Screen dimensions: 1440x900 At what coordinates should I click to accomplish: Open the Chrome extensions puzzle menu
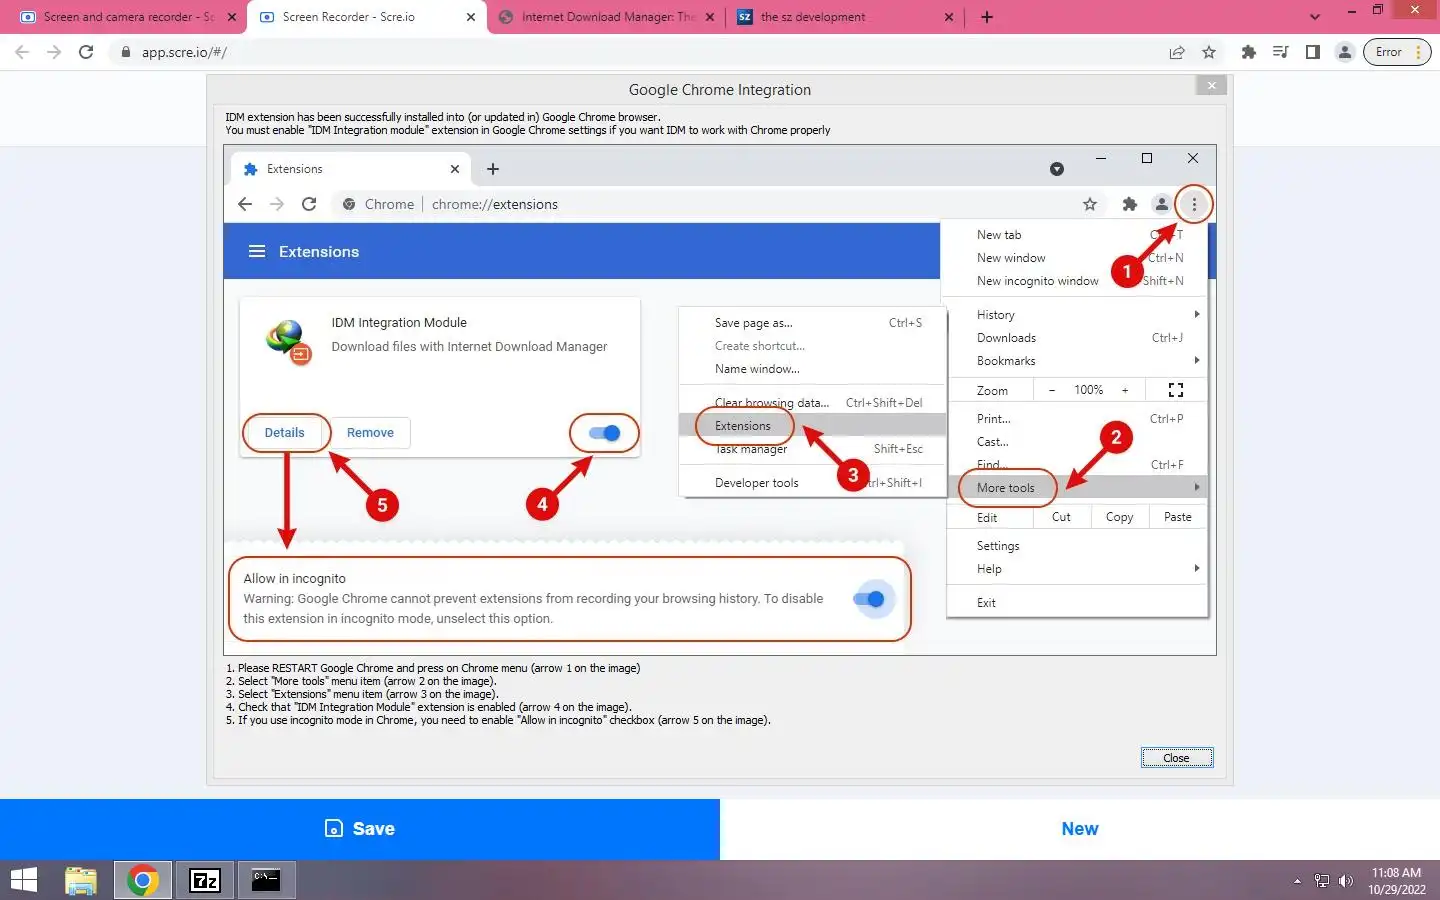point(1249,52)
